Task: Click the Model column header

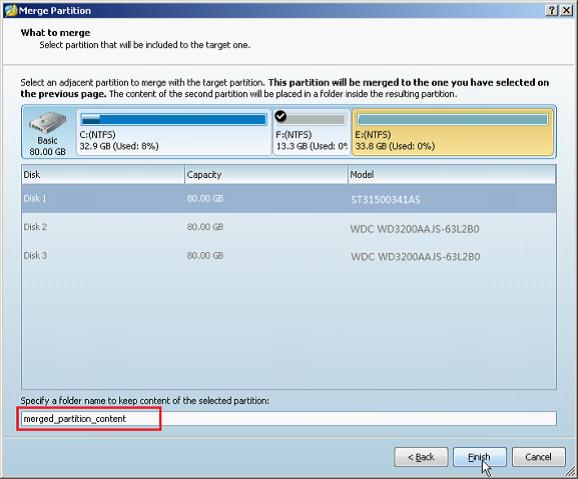Action: click(x=452, y=174)
